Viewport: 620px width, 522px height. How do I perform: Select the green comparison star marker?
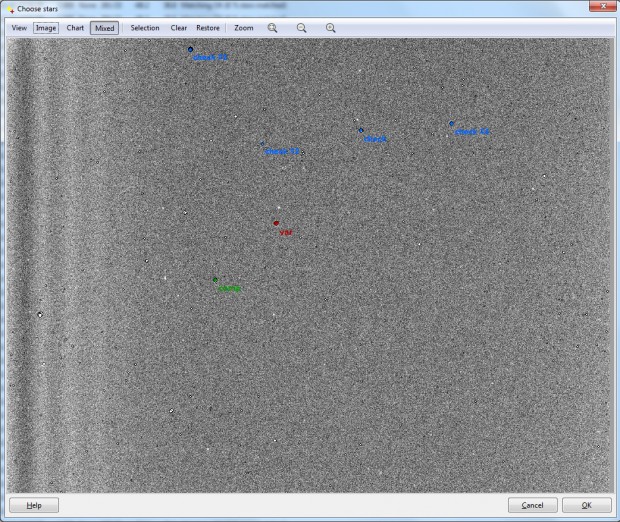pyautogui.click(x=215, y=280)
